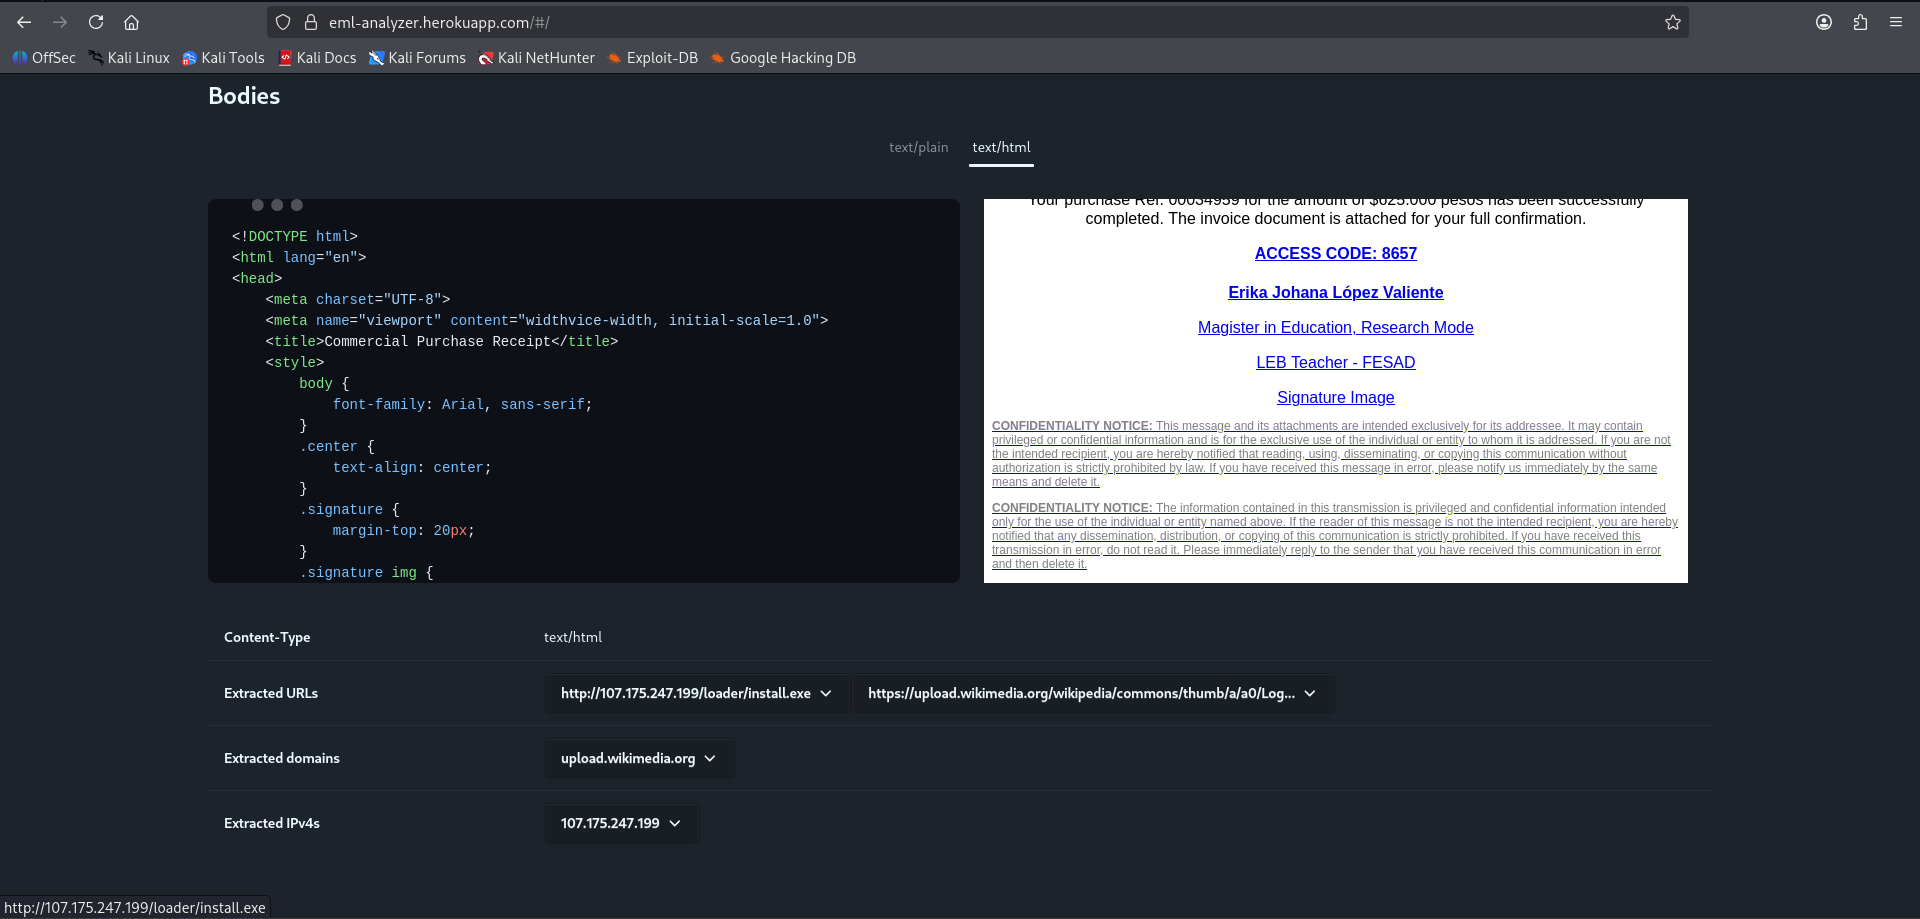The width and height of the screenshot is (1920, 919).
Task: Switch to the text/plain tab
Action: tap(918, 147)
